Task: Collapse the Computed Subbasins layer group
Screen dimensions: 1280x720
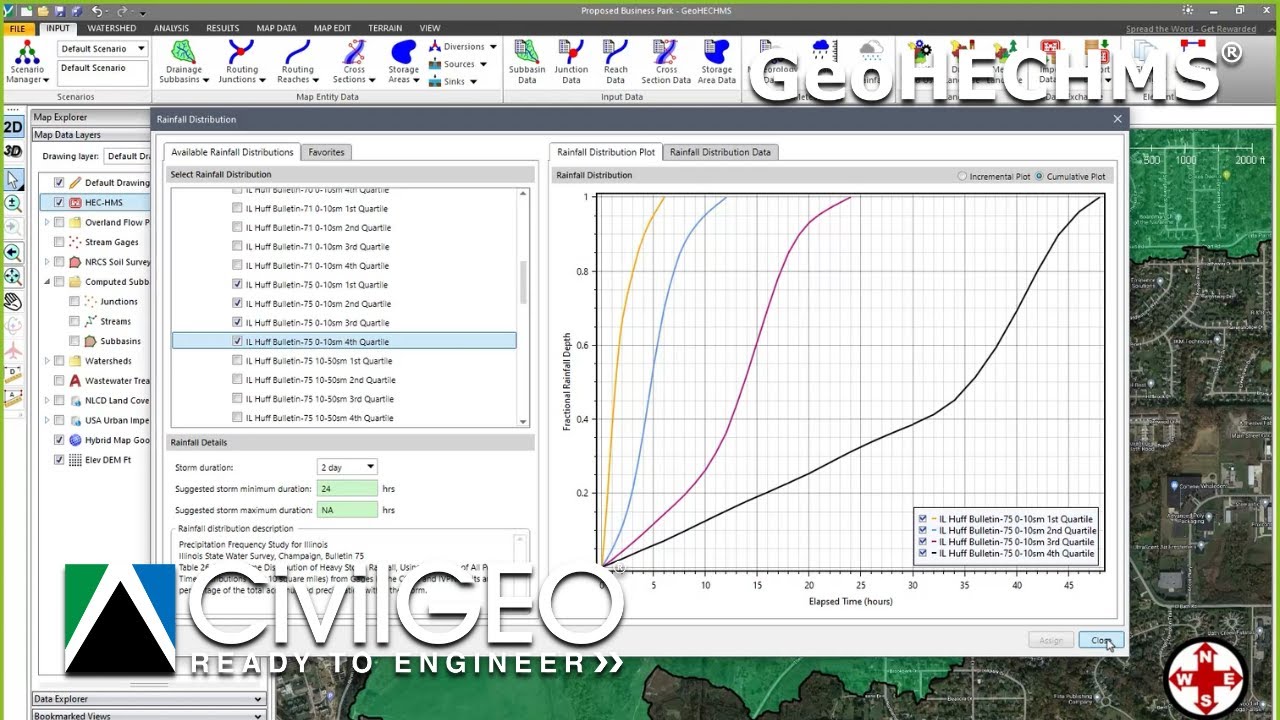Action: pos(46,282)
